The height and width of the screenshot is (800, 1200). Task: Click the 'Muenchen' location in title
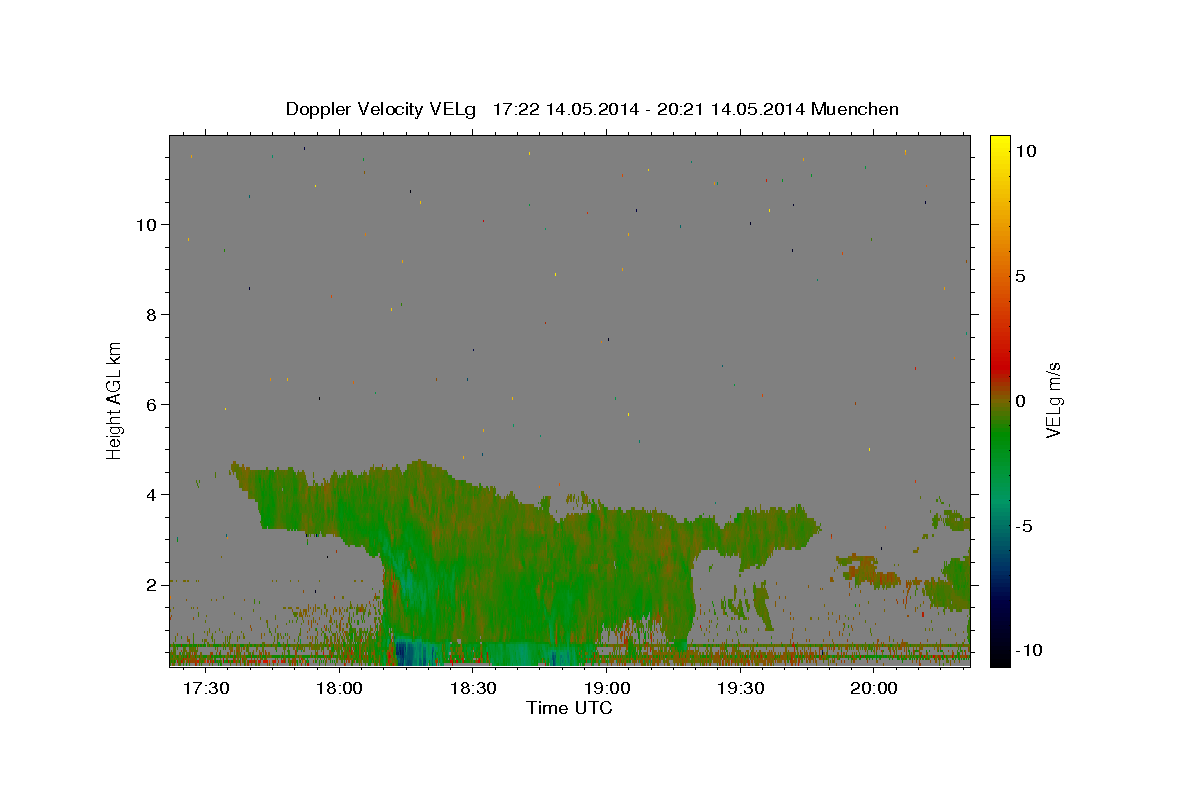click(856, 109)
